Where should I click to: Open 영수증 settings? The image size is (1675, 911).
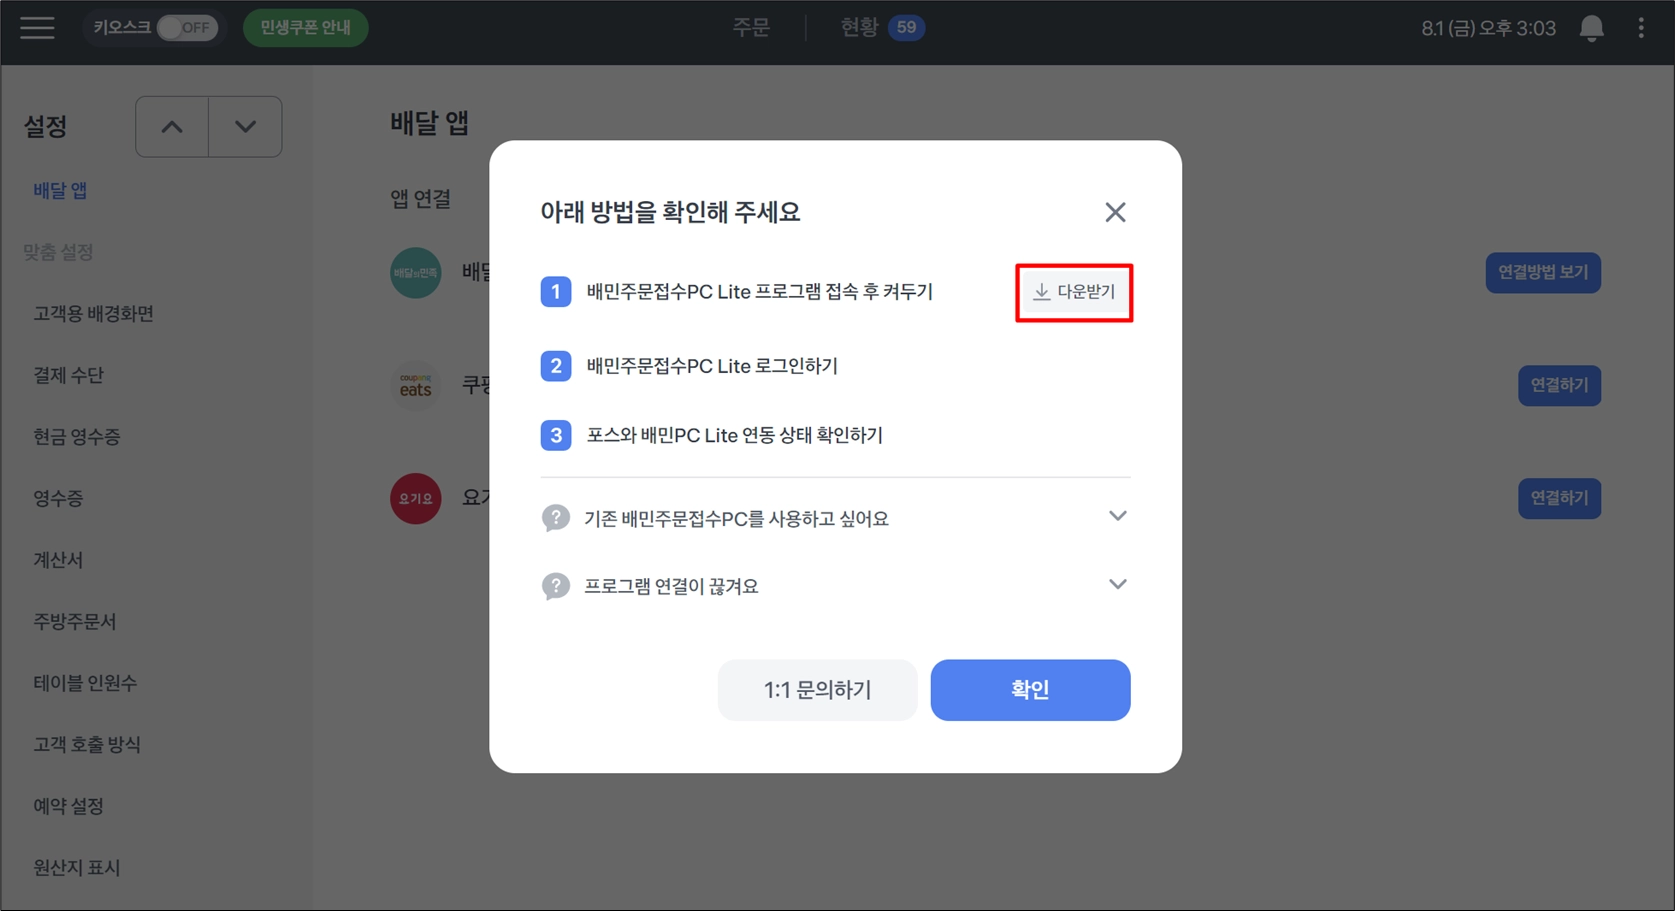click(58, 498)
